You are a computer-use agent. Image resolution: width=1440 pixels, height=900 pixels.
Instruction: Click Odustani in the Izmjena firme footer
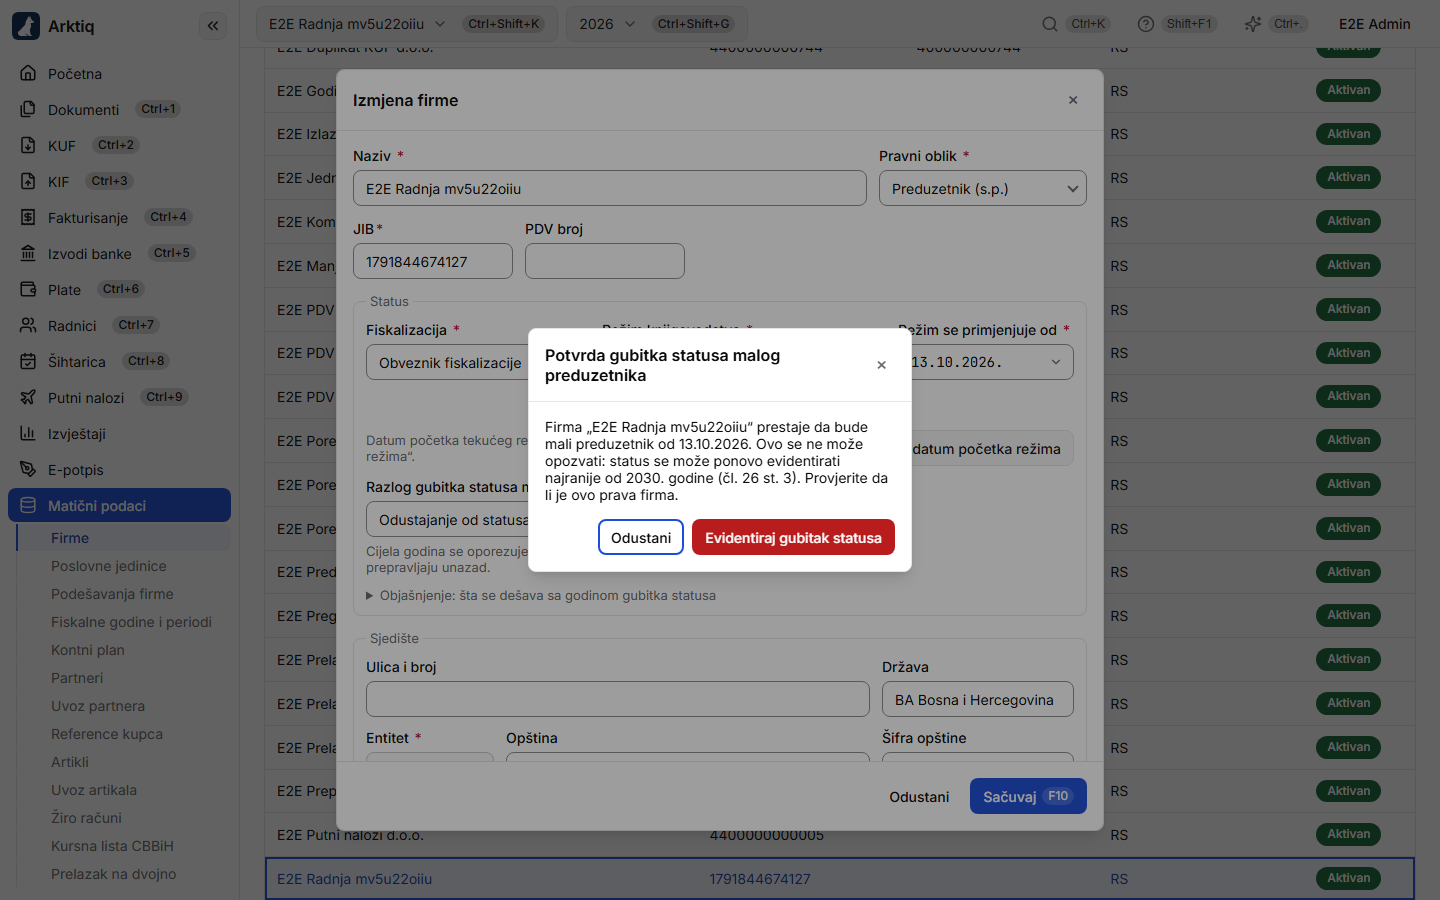tap(919, 797)
